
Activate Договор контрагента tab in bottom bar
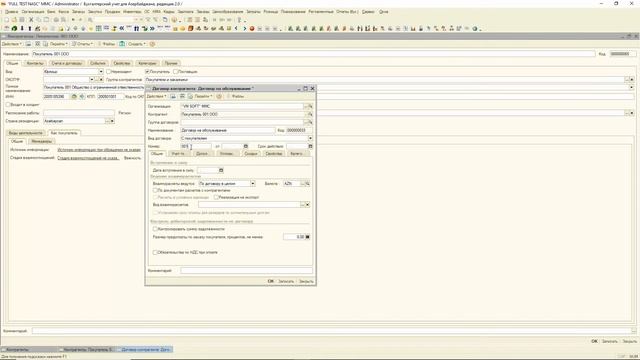145,350
